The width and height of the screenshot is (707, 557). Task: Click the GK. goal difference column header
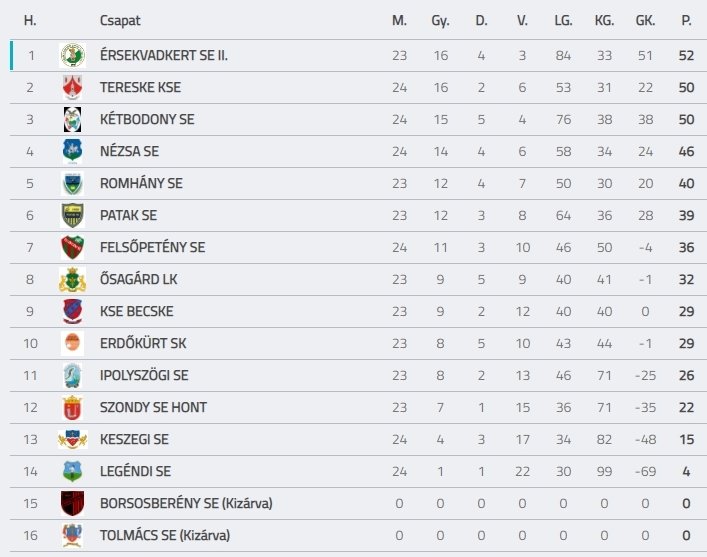pos(645,21)
